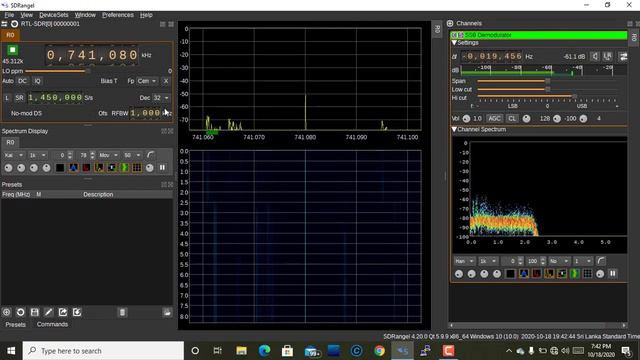The image size is (640, 360).
Task: Click new preset icon in Presets panel
Action: point(7,313)
